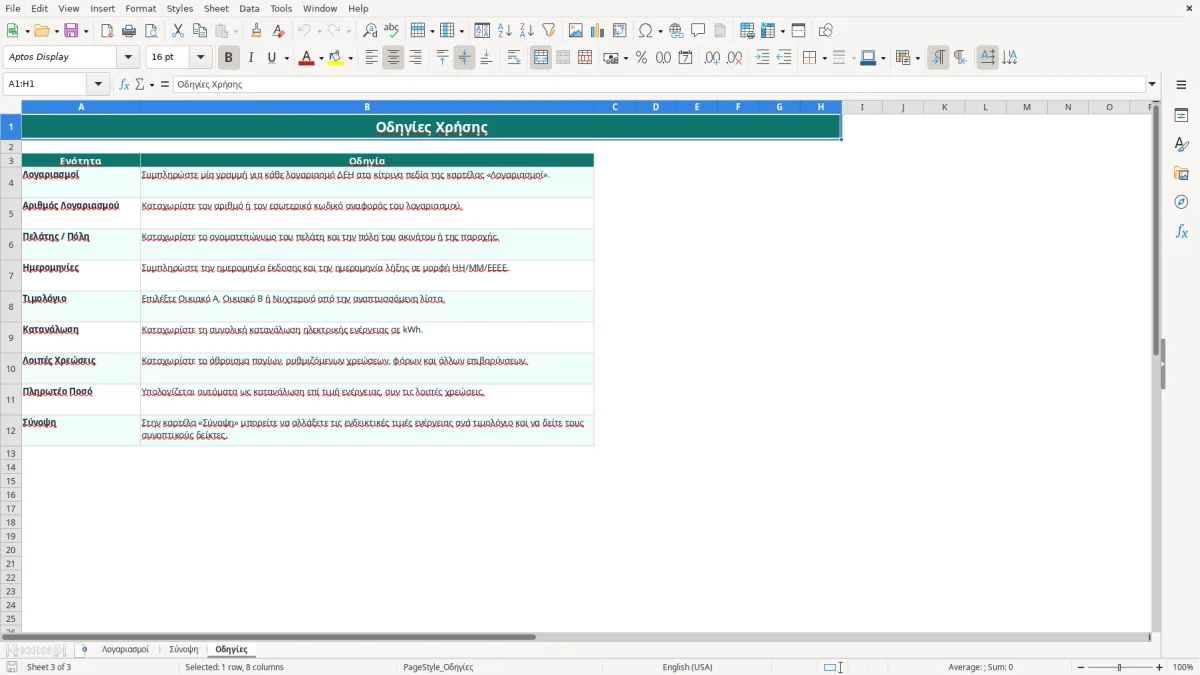The image size is (1200, 675).
Task: Toggle bold formatting
Action: coord(229,58)
